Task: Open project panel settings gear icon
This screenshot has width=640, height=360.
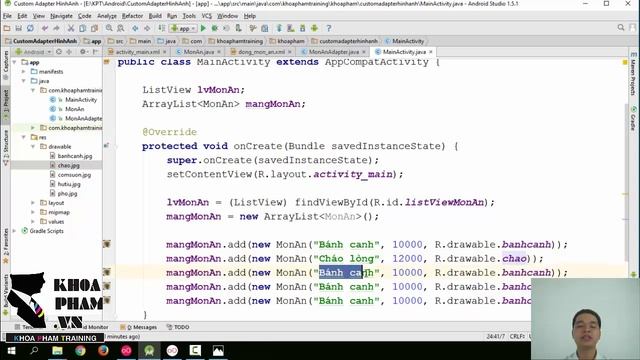Action: point(83,52)
